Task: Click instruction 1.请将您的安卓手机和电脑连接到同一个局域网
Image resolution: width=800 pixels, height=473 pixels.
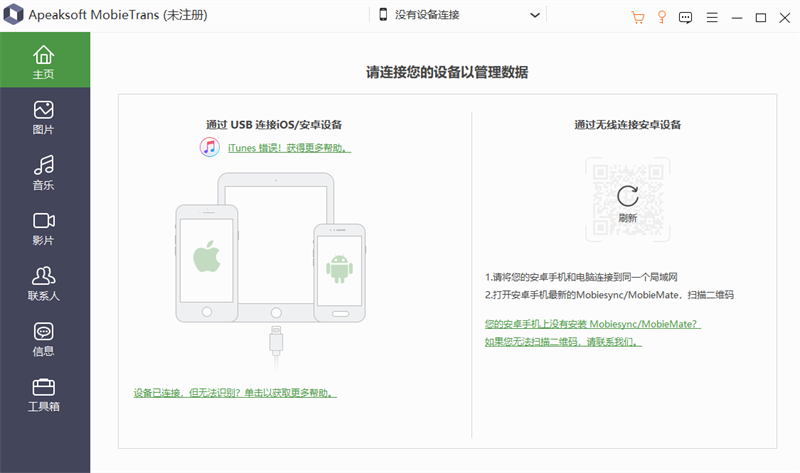Action: 581,277
